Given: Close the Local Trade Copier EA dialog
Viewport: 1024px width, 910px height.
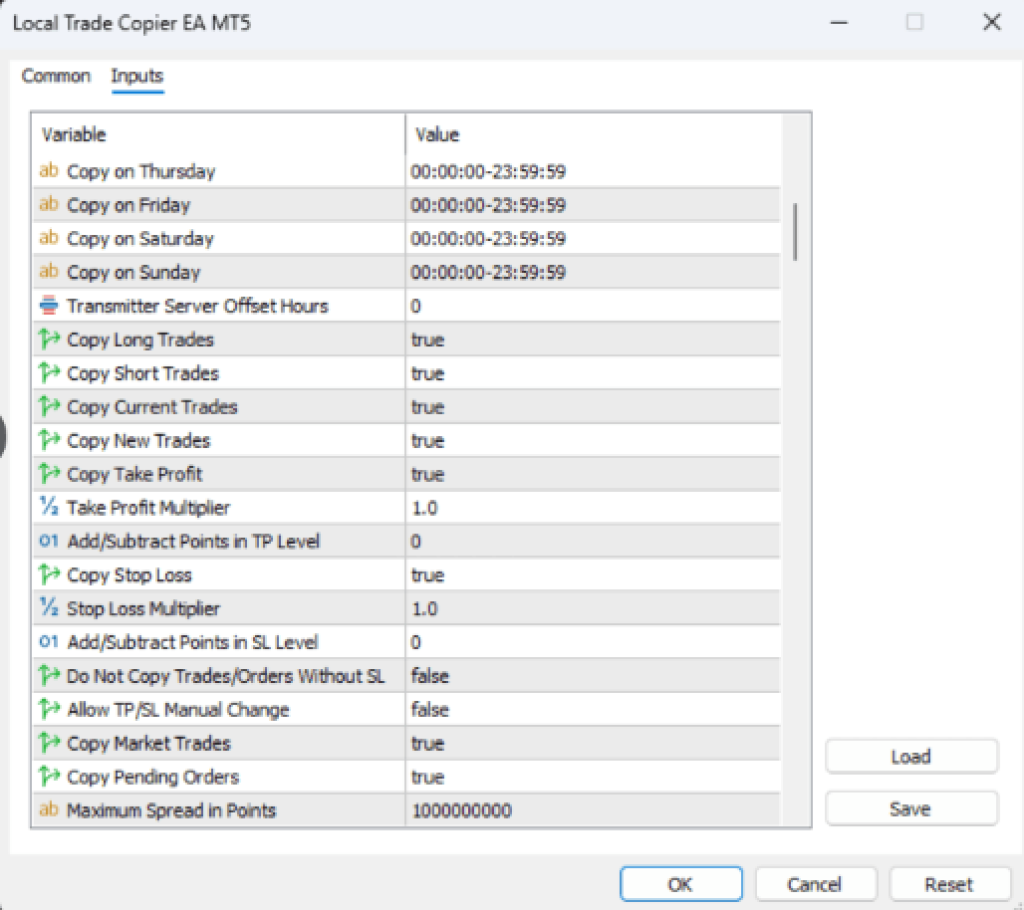Looking at the screenshot, I should click(992, 22).
